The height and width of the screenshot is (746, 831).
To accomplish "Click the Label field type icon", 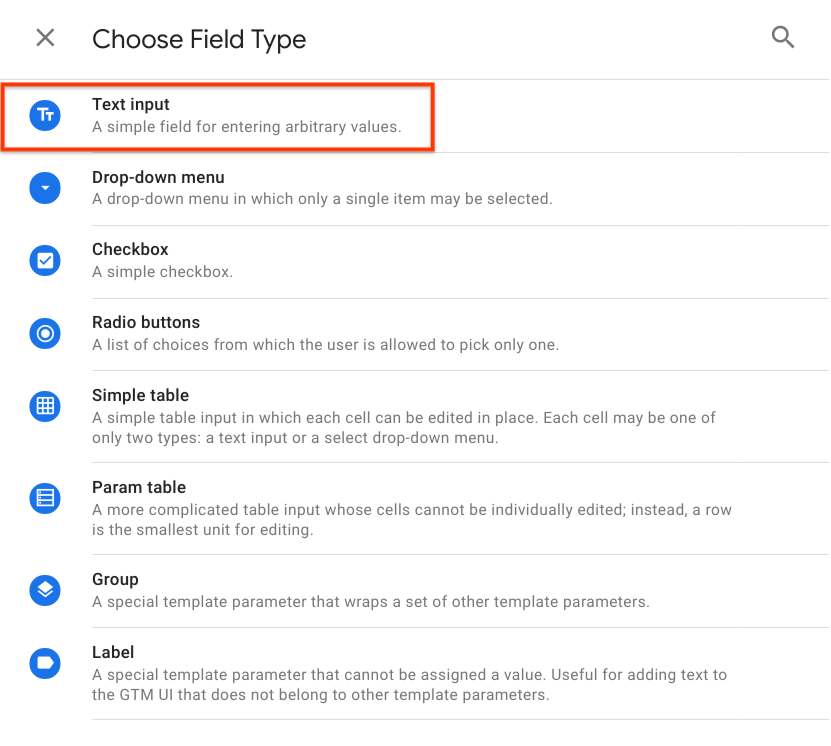I will (x=45, y=663).
